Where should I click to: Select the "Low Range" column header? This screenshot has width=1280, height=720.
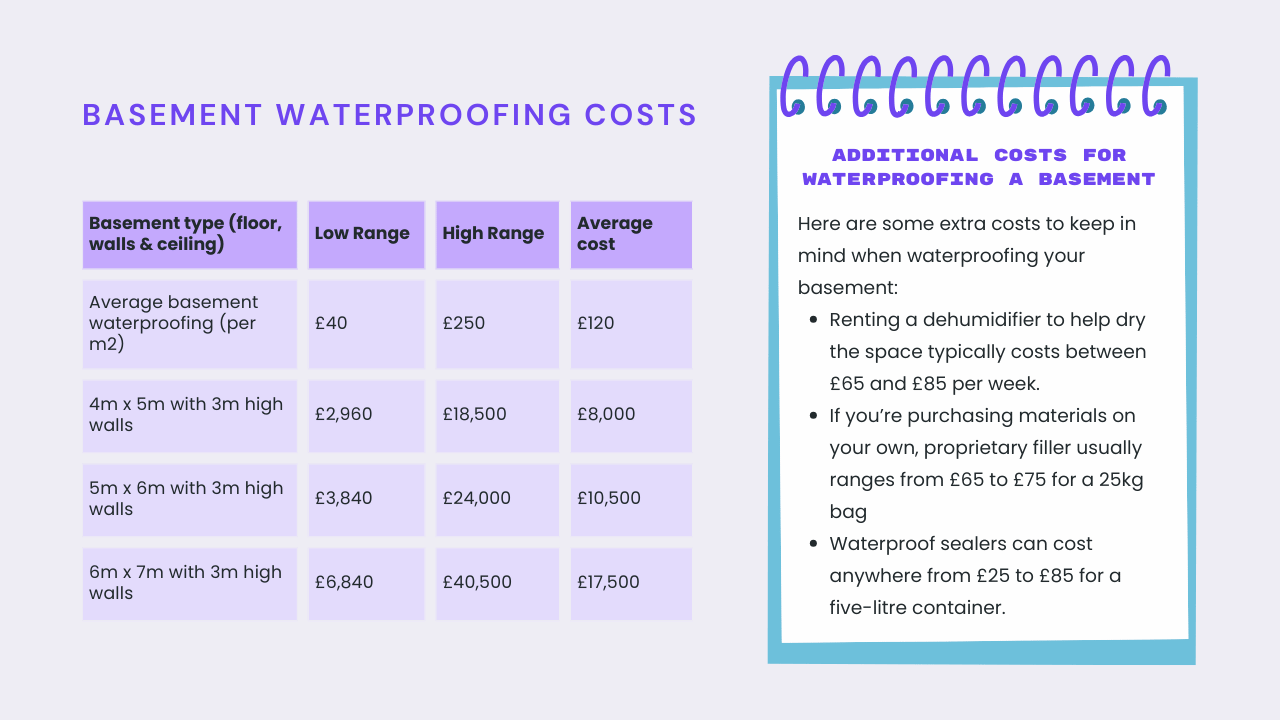point(366,234)
